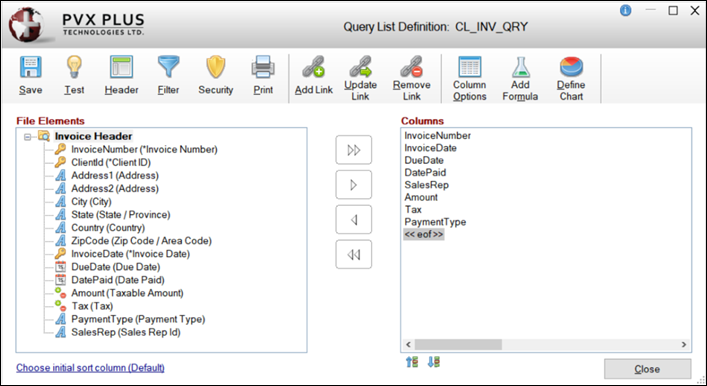Open the Security shield icon
Viewport: 707px width, 386px height.
tap(216, 67)
